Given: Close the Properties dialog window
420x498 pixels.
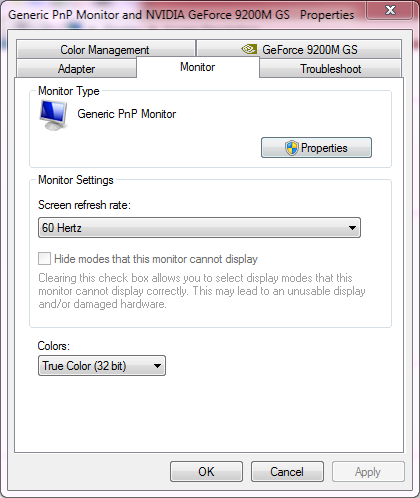Looking at the screenshot, I should tap(390, 10).
